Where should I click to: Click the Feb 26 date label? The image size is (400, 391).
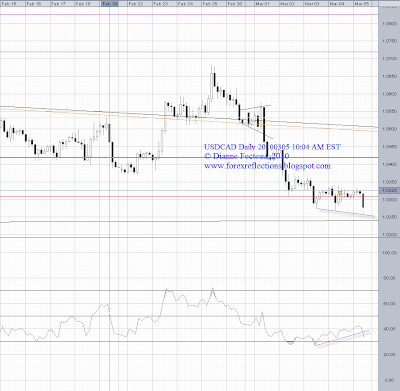[x=235, y=3]
